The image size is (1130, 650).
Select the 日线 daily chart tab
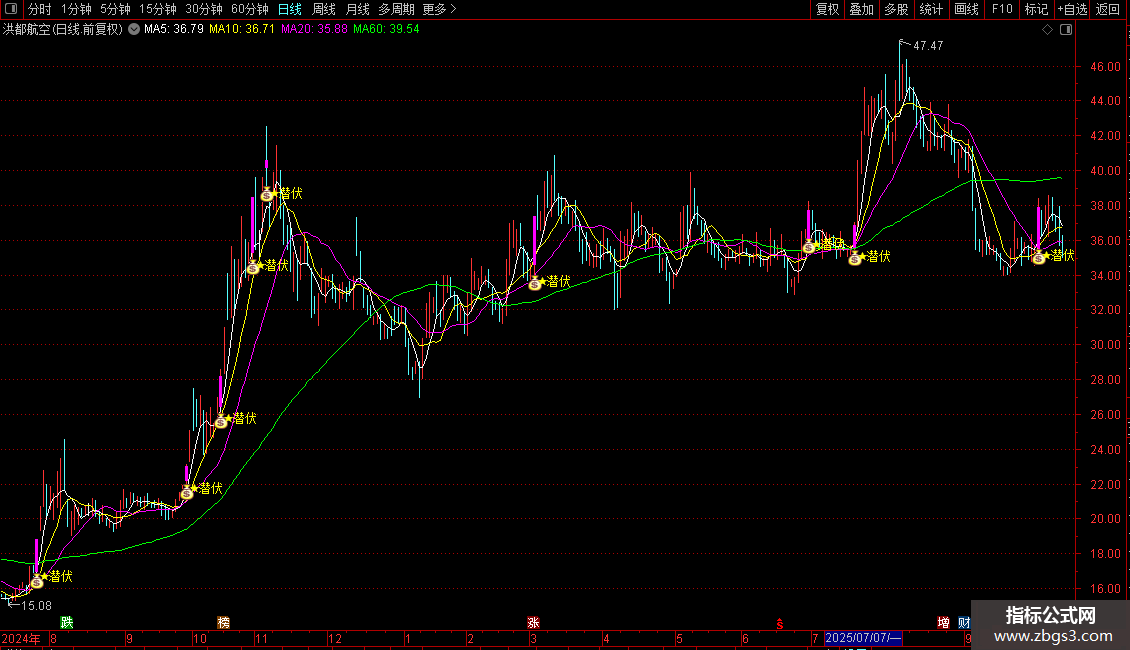[290, 9]
